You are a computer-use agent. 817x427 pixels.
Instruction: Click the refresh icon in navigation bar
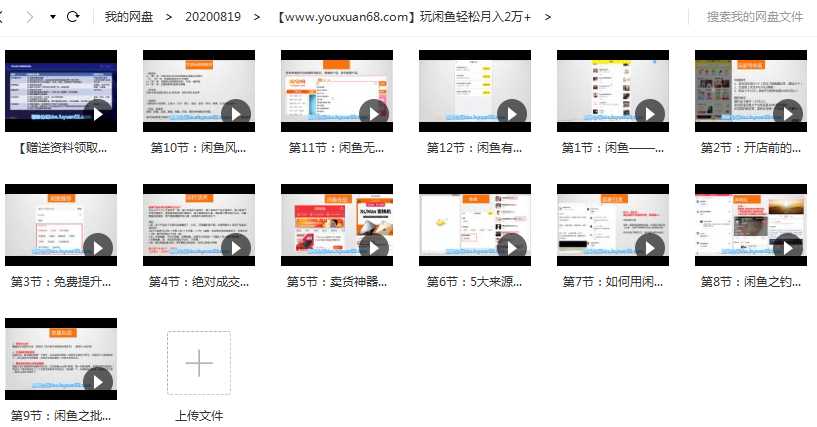[73, 17]
